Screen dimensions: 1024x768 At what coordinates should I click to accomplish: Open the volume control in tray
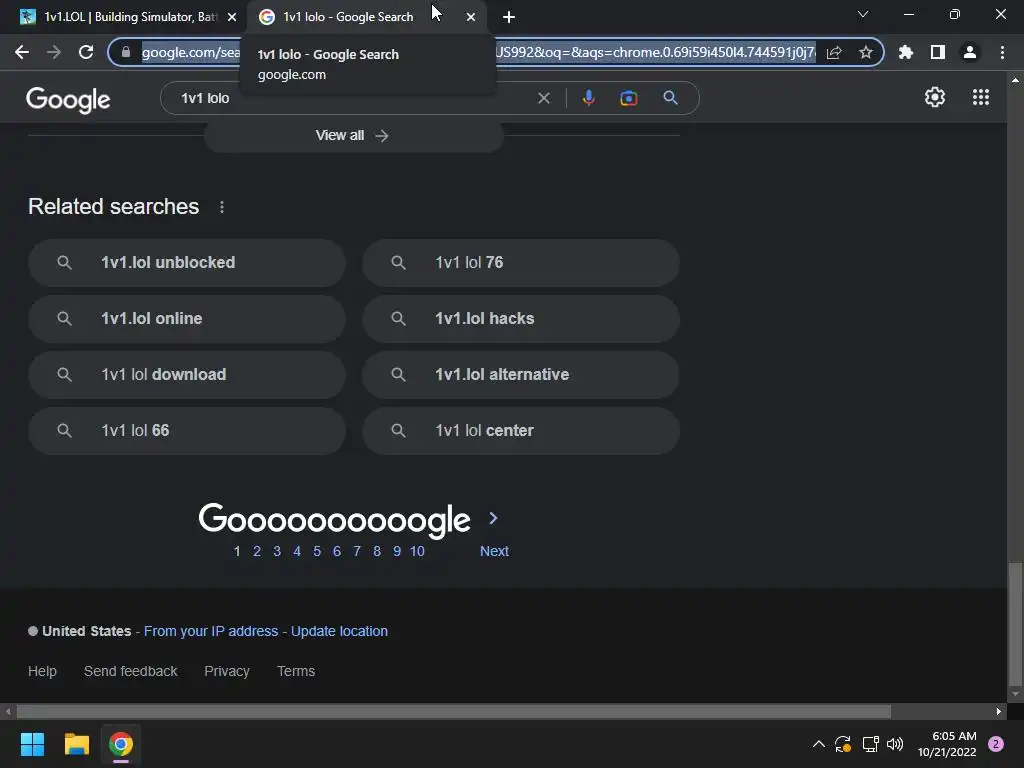[x=895, y=744]
